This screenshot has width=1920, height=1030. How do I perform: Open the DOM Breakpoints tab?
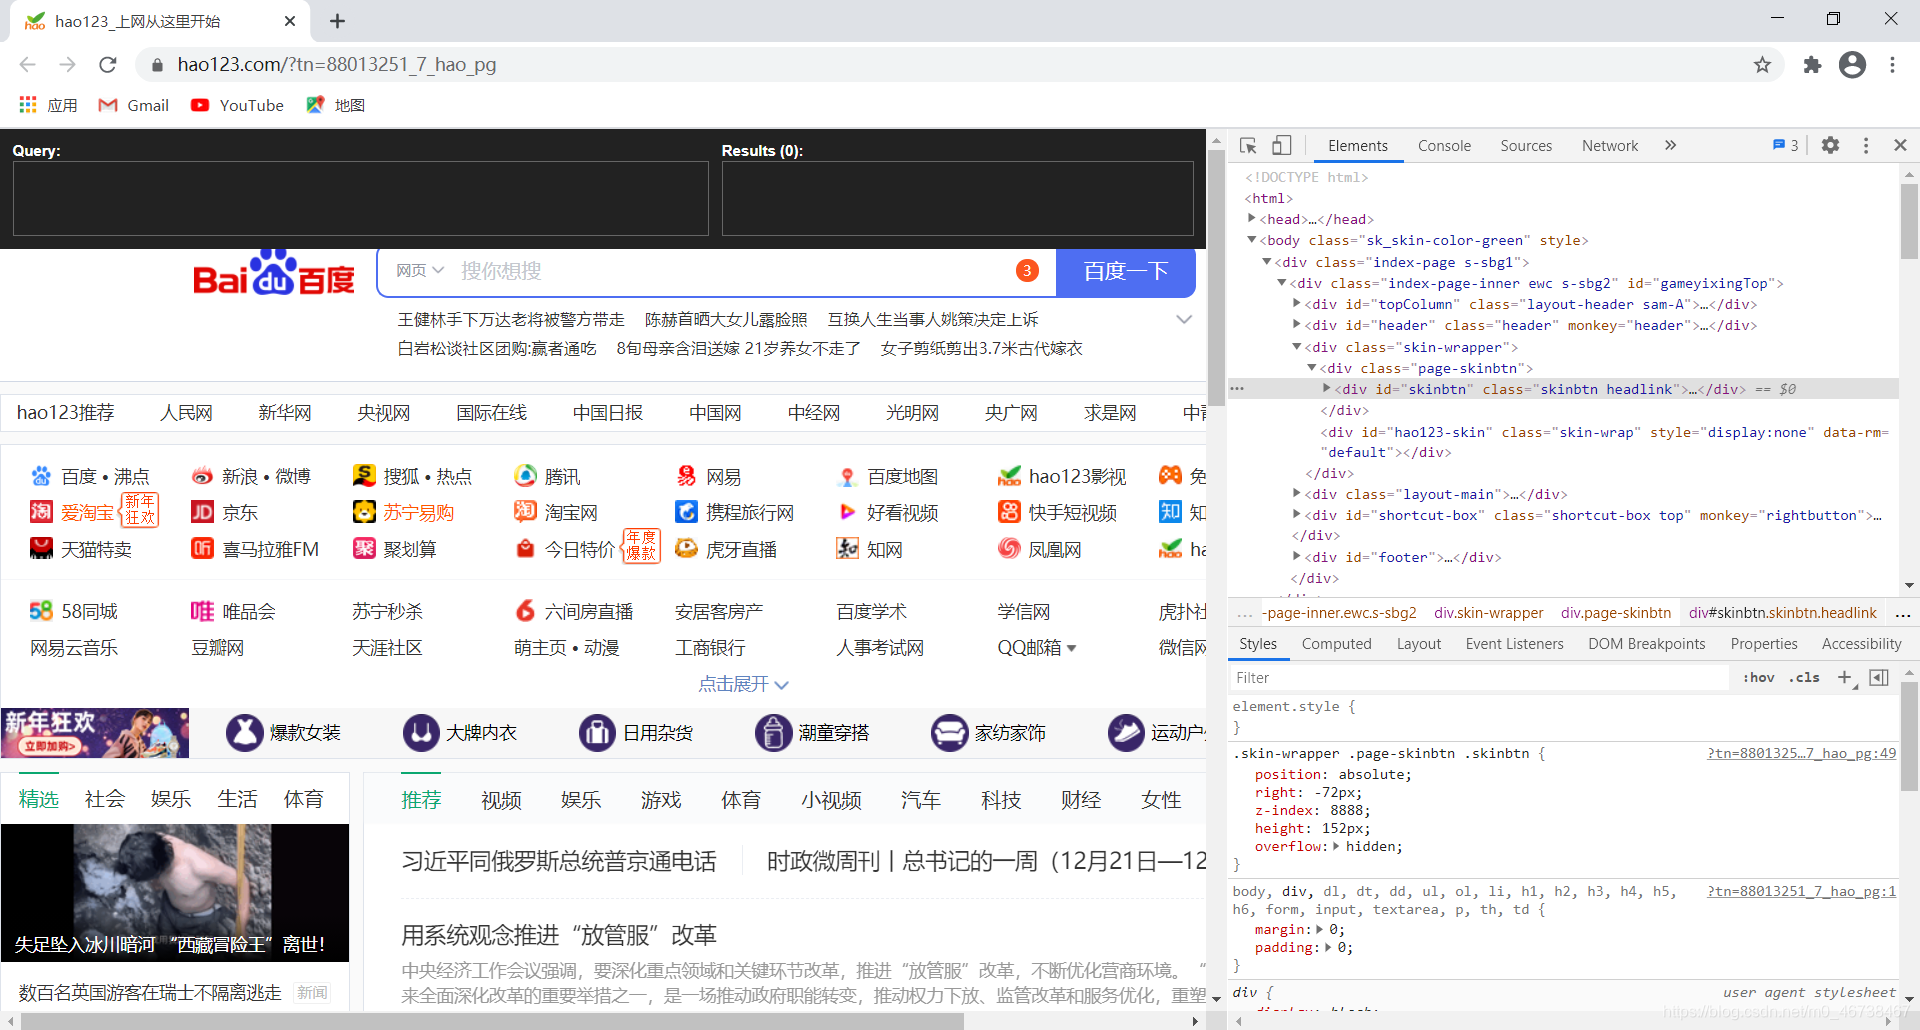pos(1646,644)
